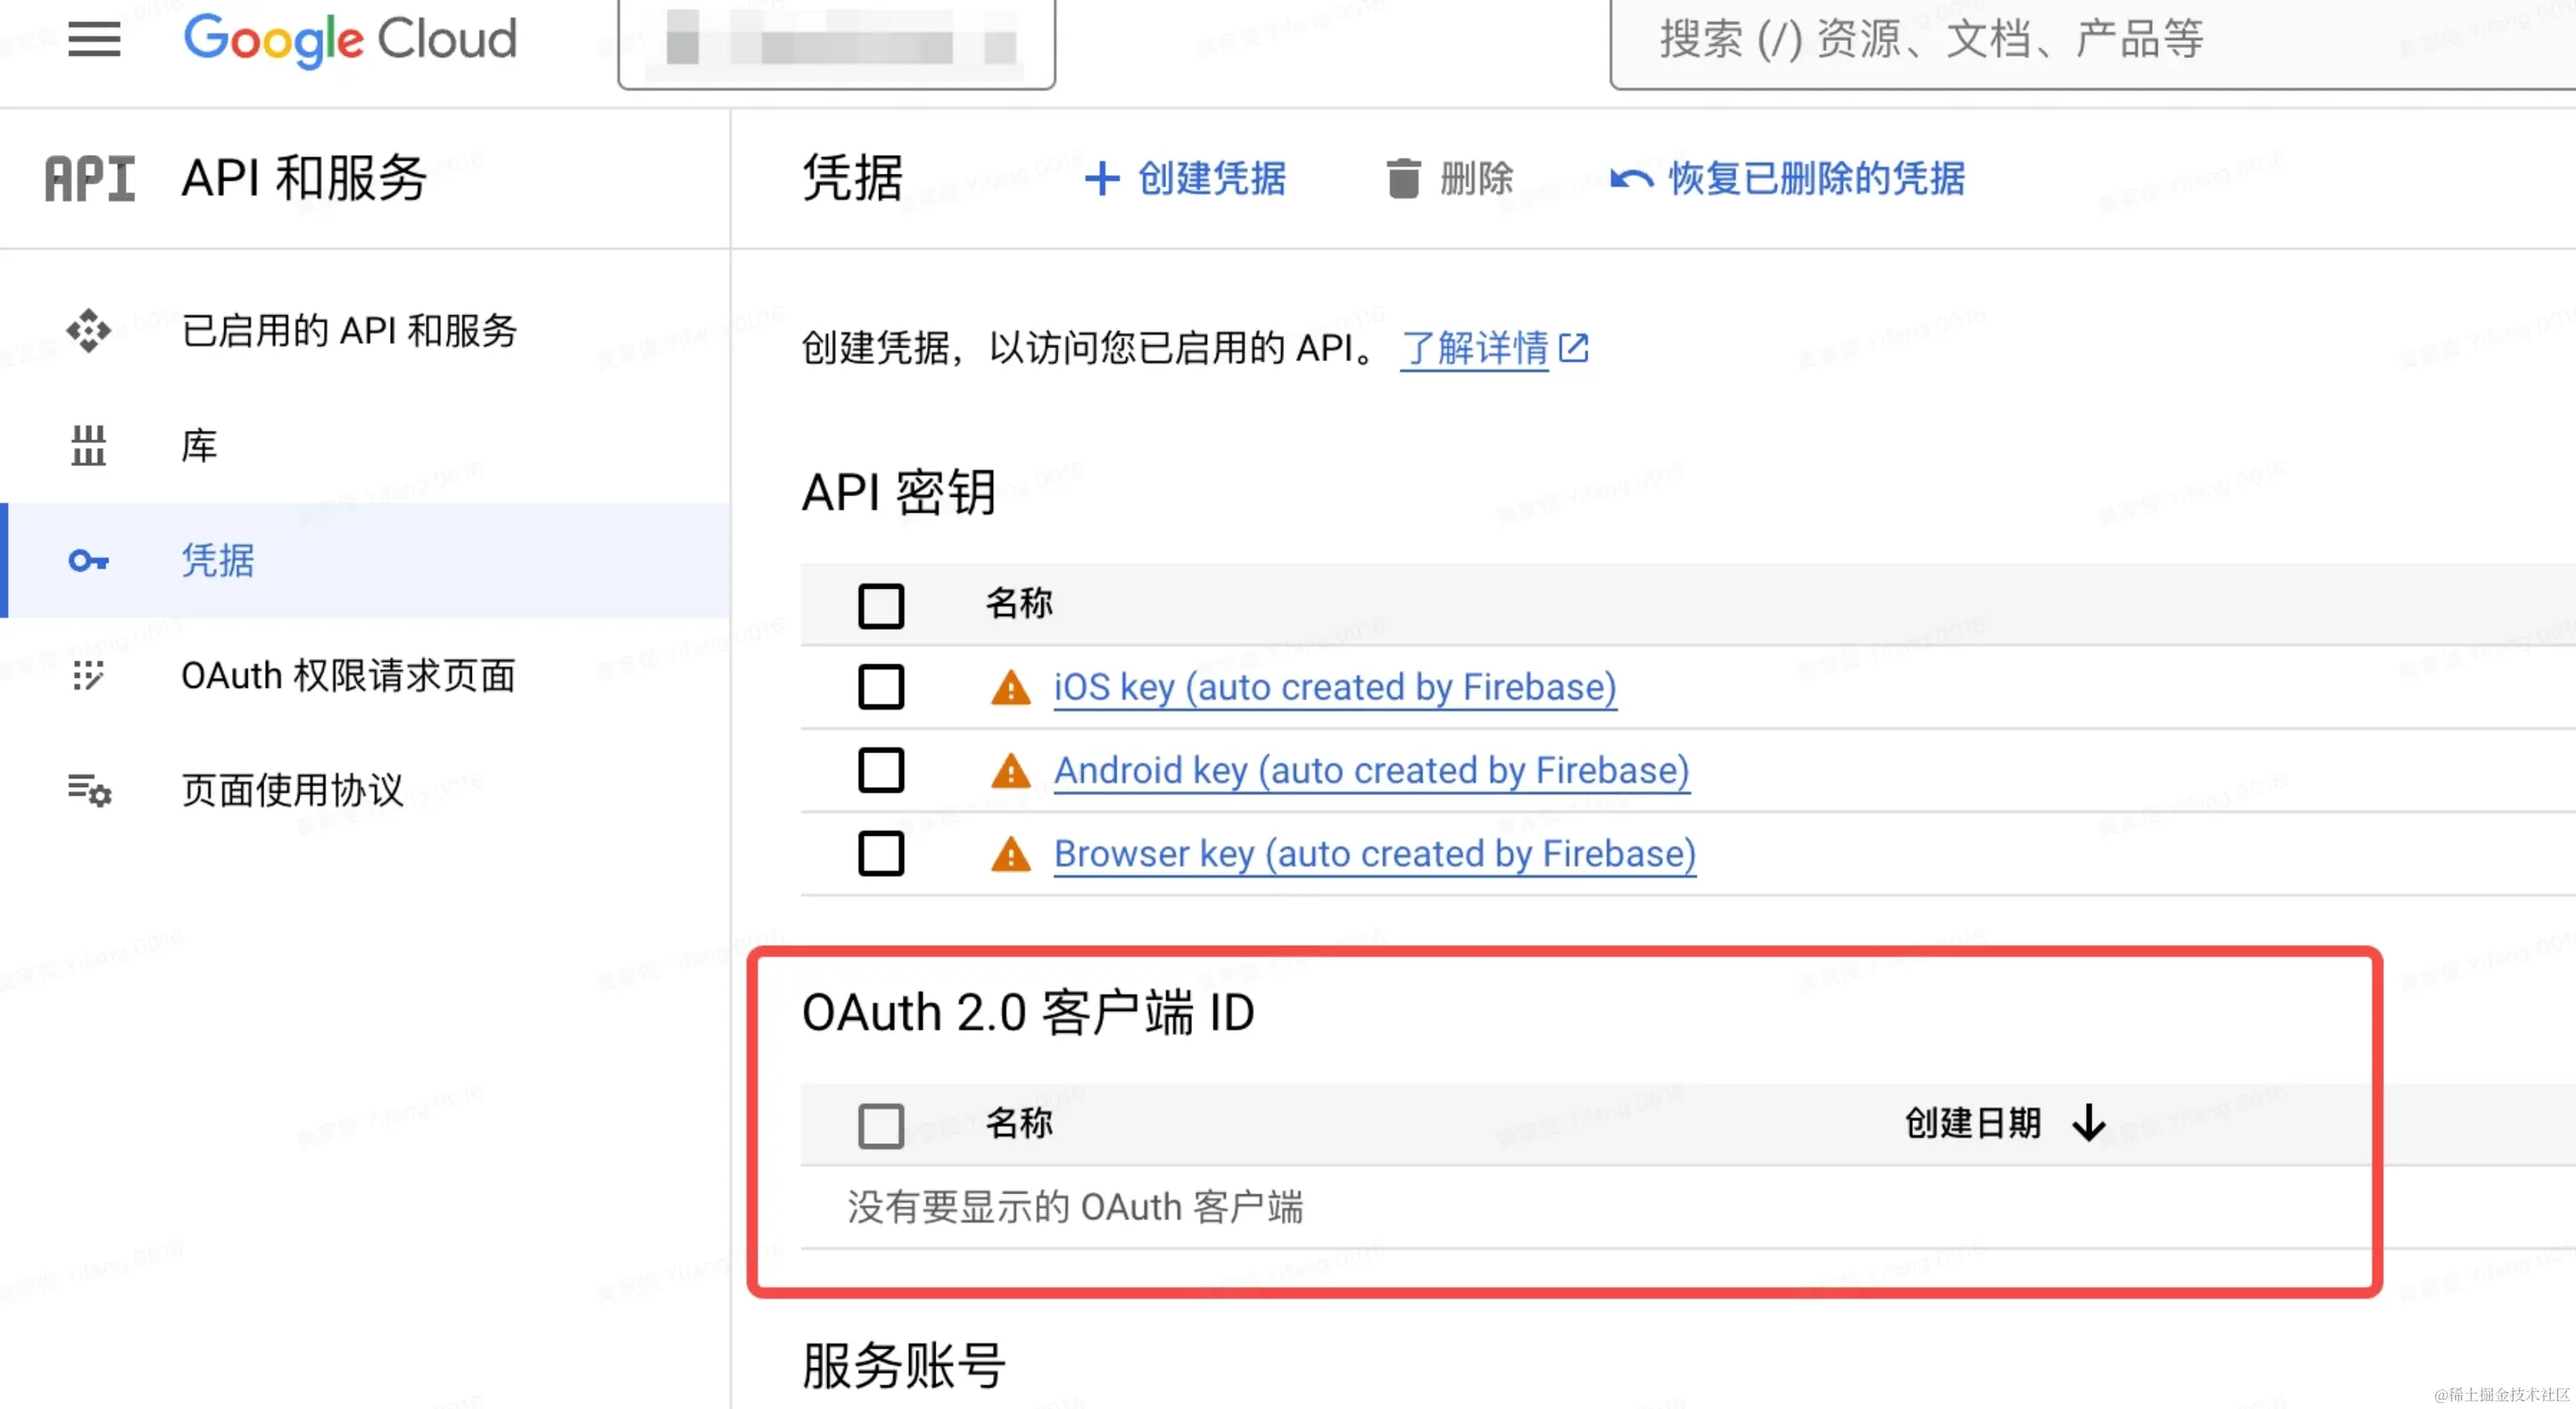
Task: Click the Google Cloud logo
Action: [350, 40]
